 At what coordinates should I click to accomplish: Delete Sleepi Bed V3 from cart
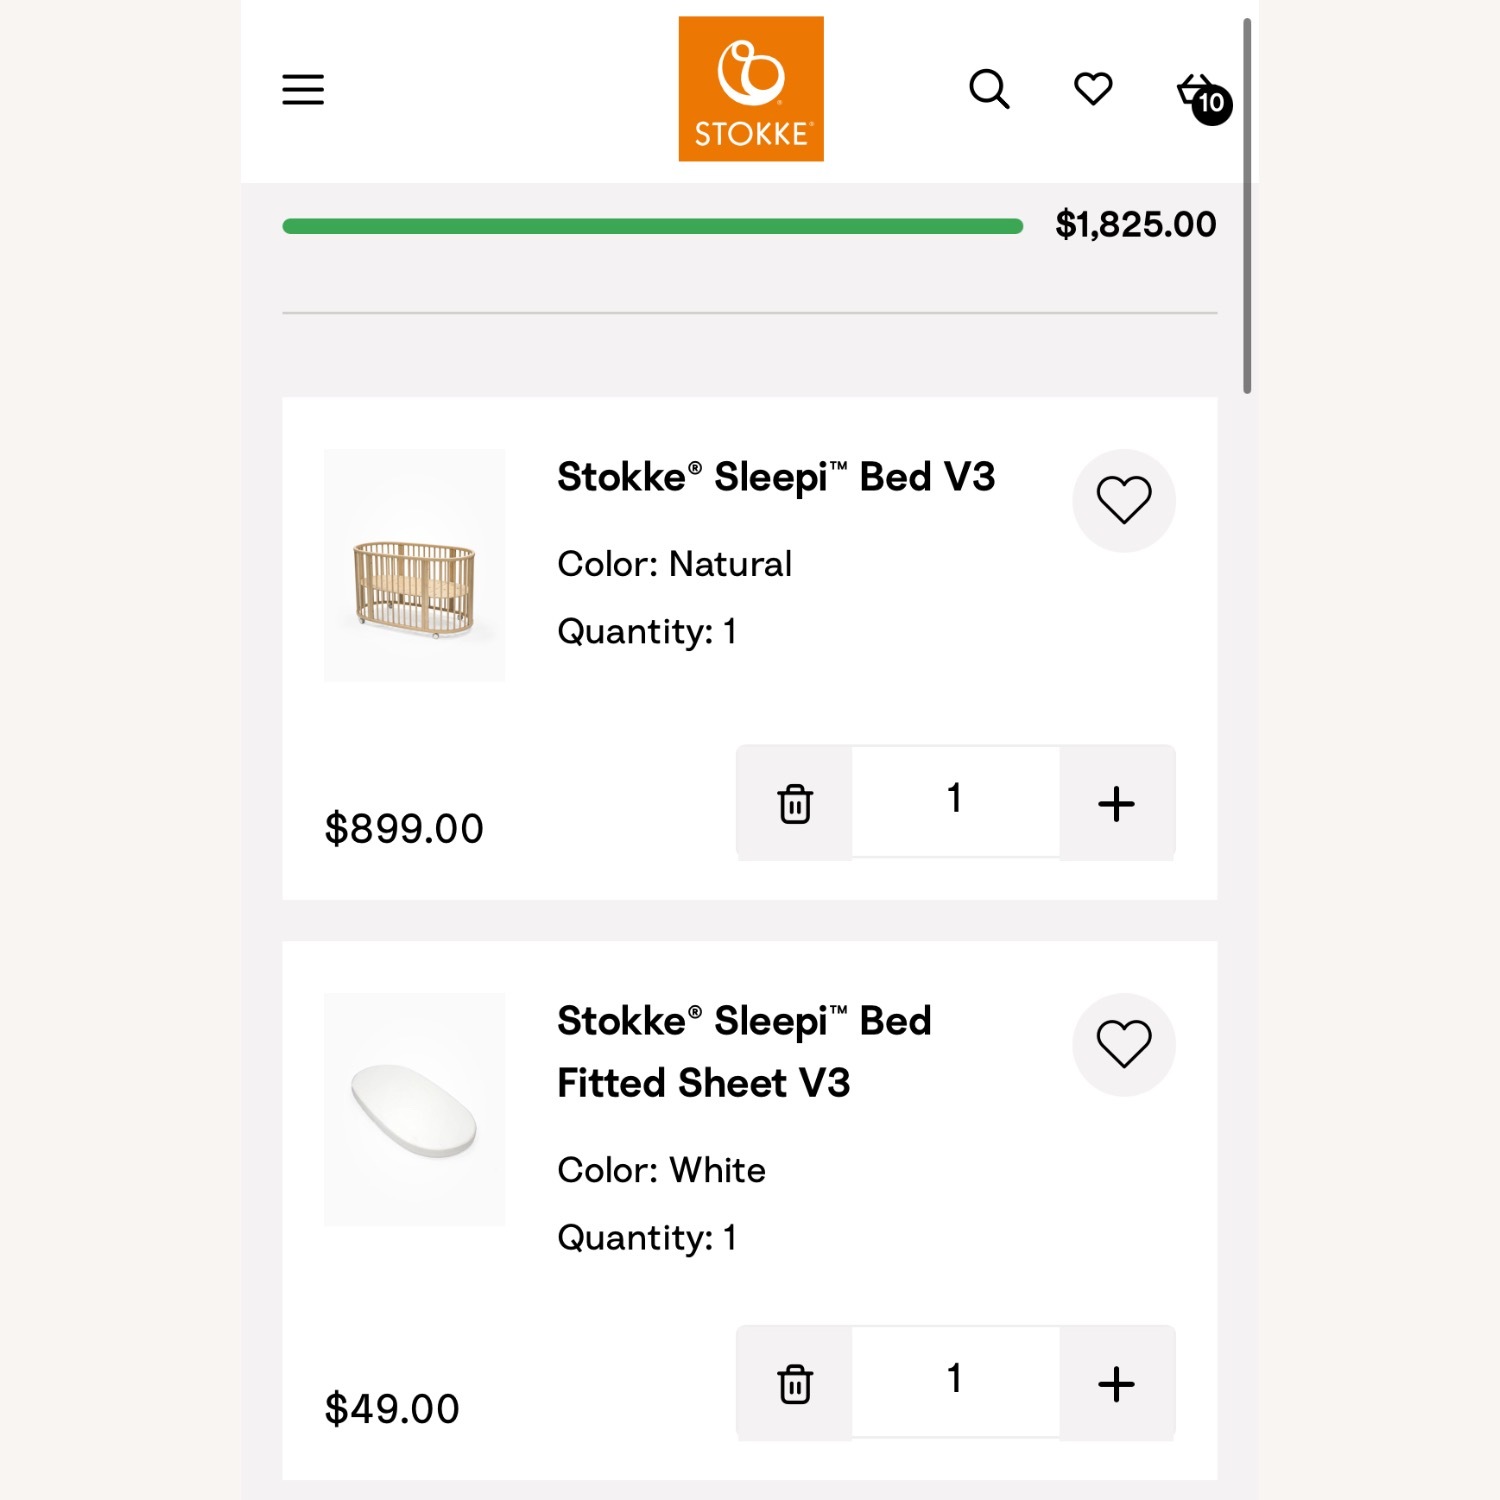[x=795, y=803]
